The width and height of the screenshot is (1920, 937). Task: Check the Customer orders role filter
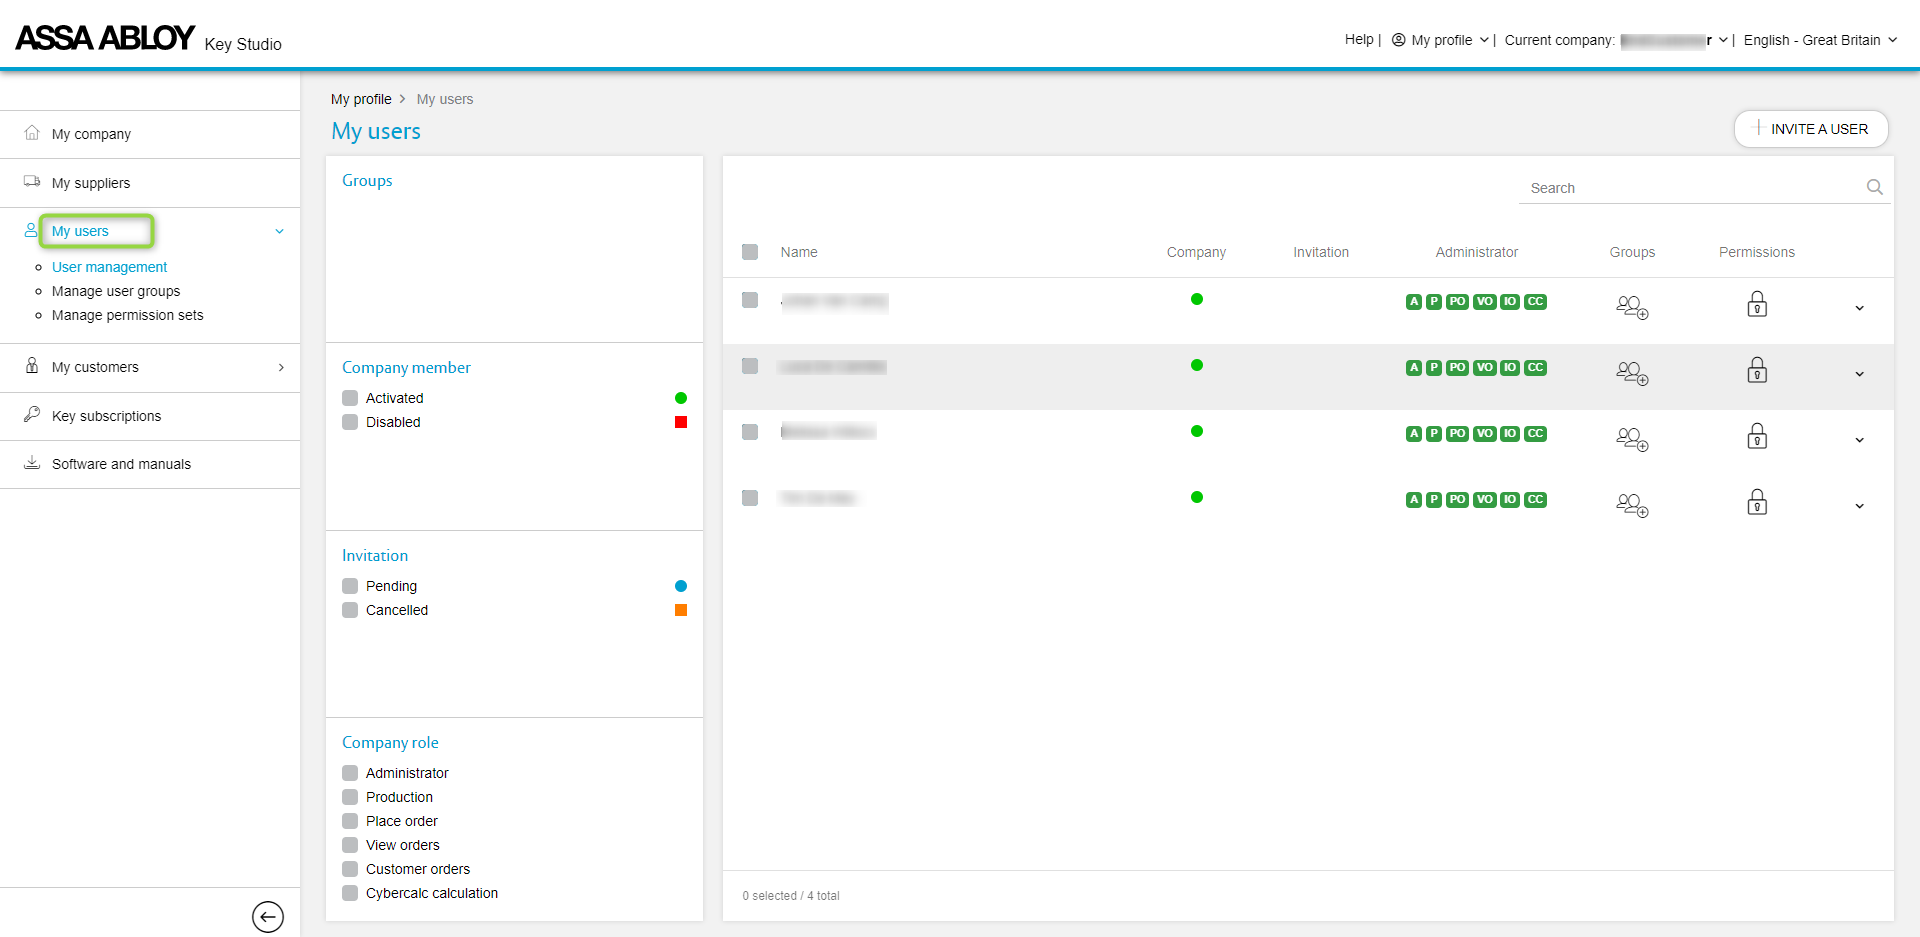click(350, 869)
